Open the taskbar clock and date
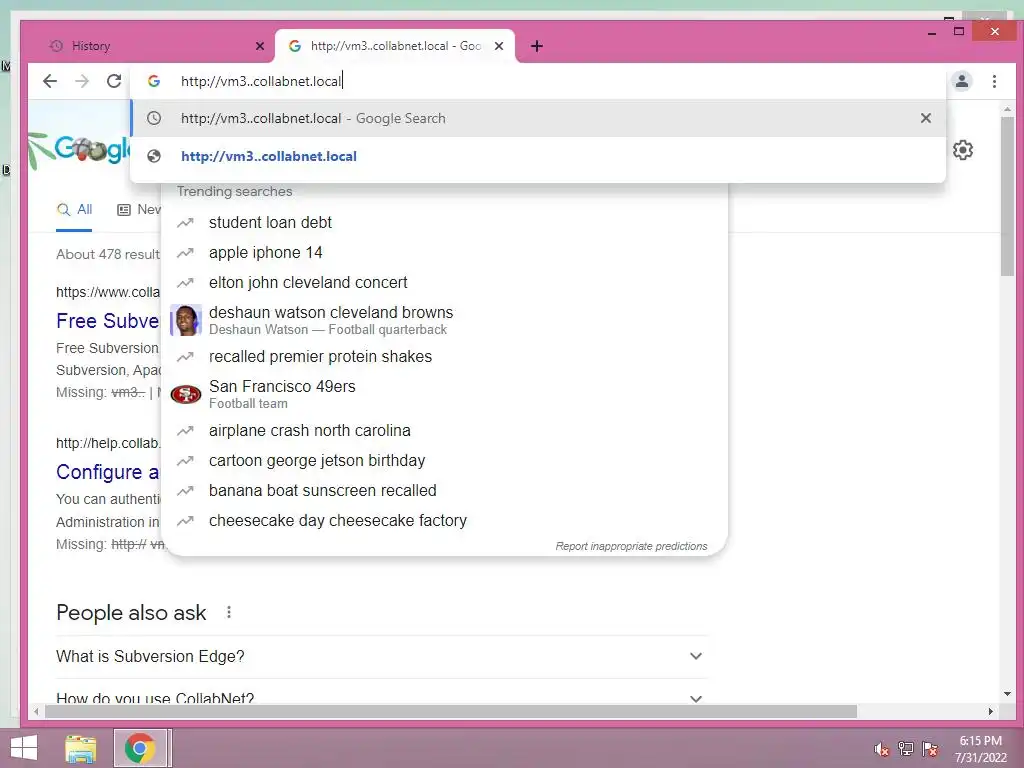The height and width of the screenshot is (768, 1024). [x=980, y=749]
